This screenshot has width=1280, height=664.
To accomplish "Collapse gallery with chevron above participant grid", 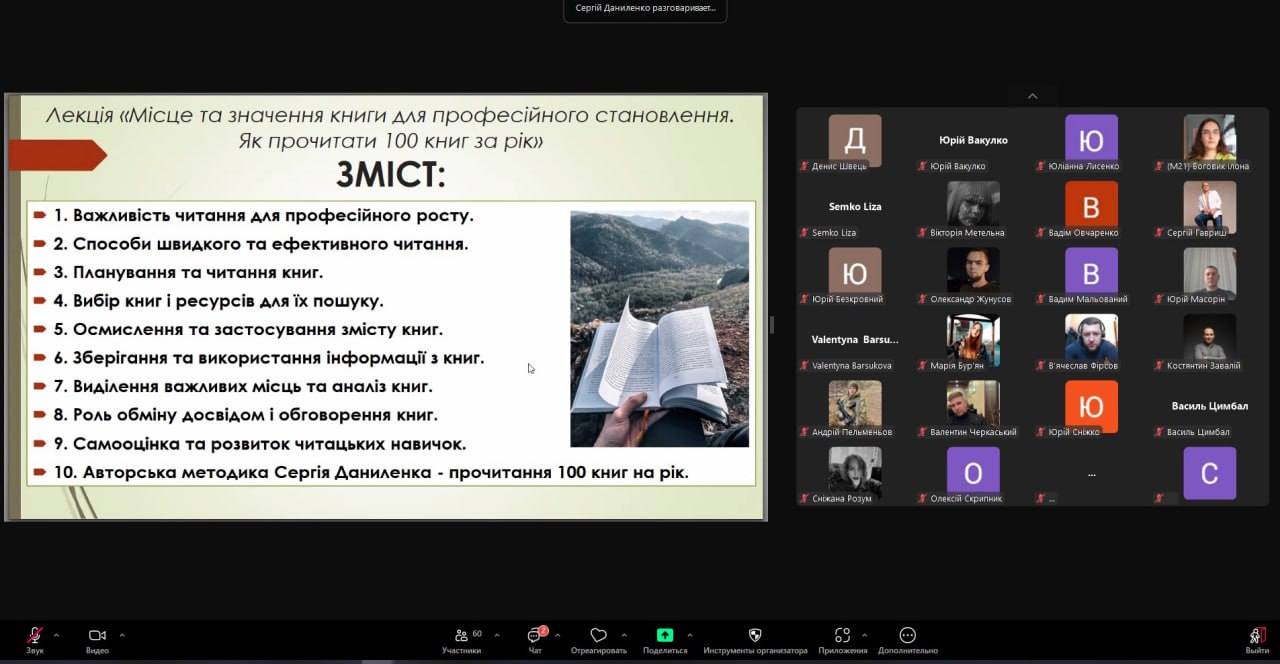I will (1032, 96).
